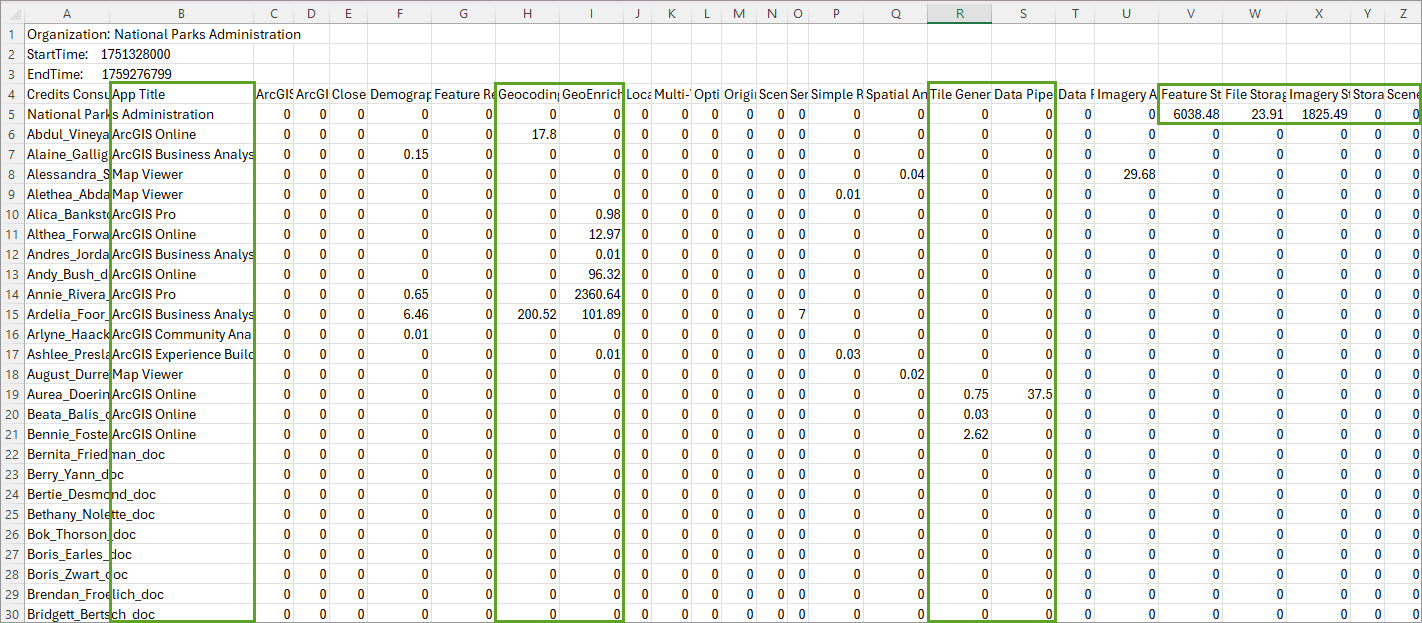Click the cell with value 29.68
The width and height of the screenshot is (1422, 623).
(1127, 174)
